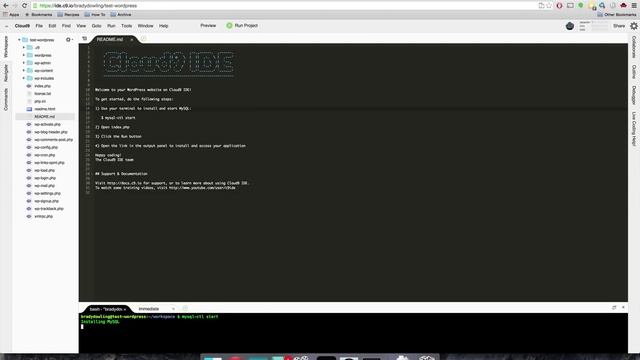
Task: Open the View menu
Action: click(x=81, y=26)
